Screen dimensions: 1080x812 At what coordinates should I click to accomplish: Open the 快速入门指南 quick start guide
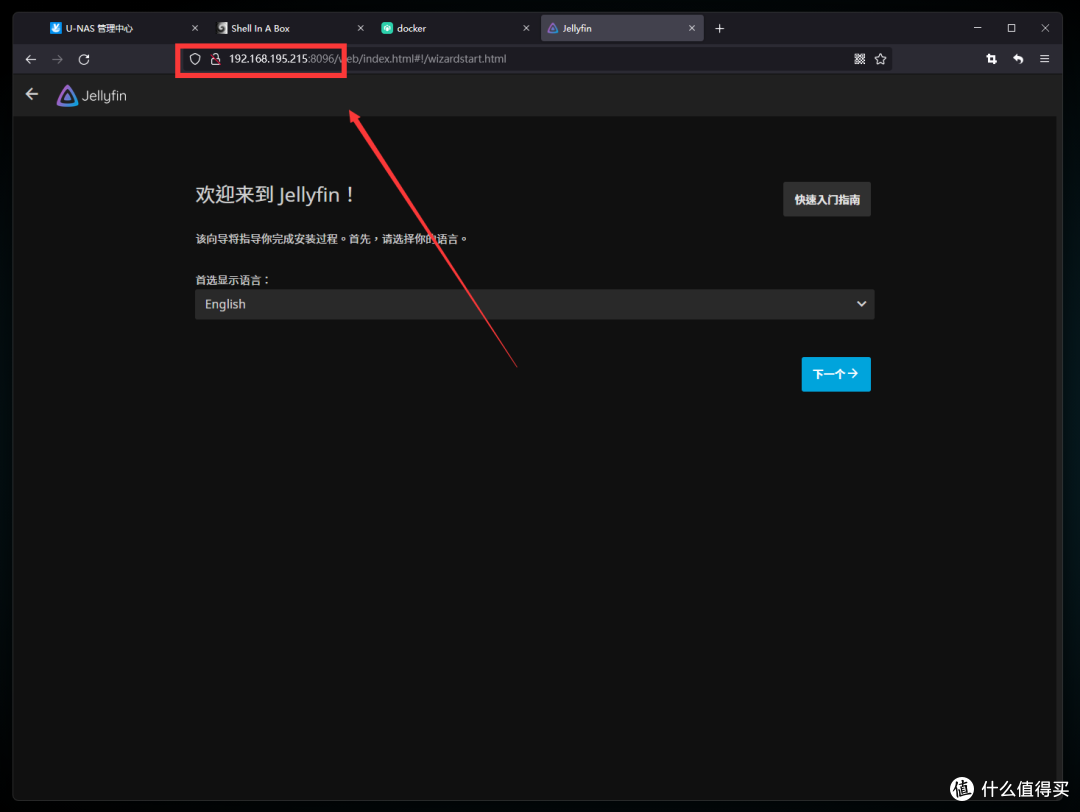(826, 199)
